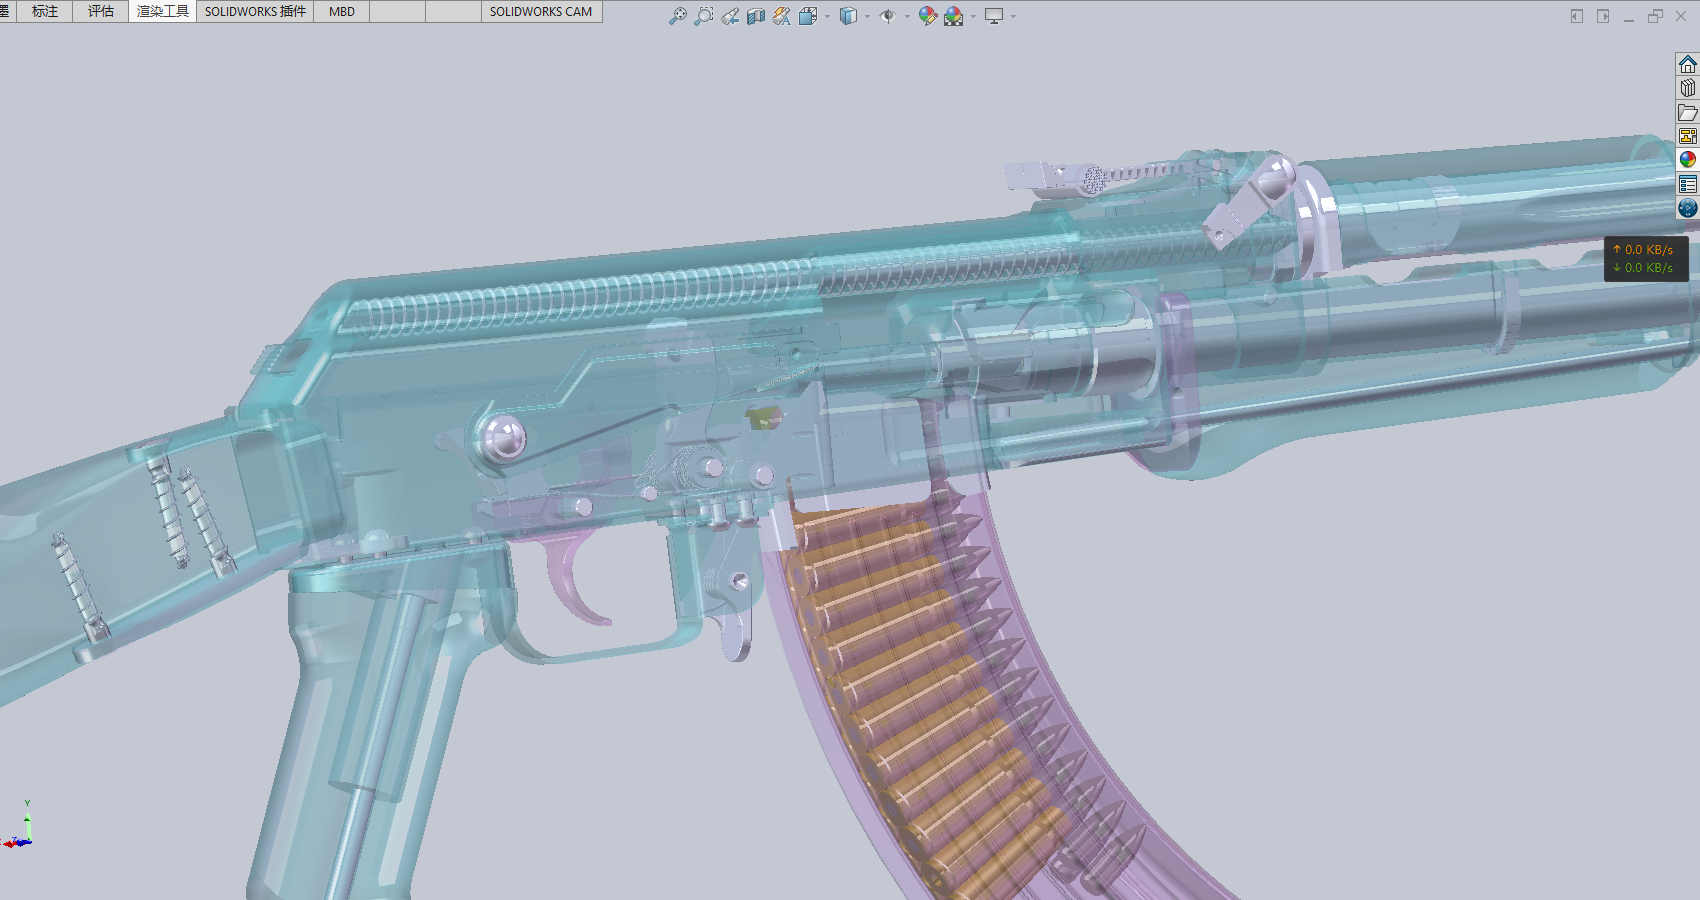Open File Explorer folder pane tab
The width and height of the screenshot is (1700, 900).
(x=1688, y=112)
